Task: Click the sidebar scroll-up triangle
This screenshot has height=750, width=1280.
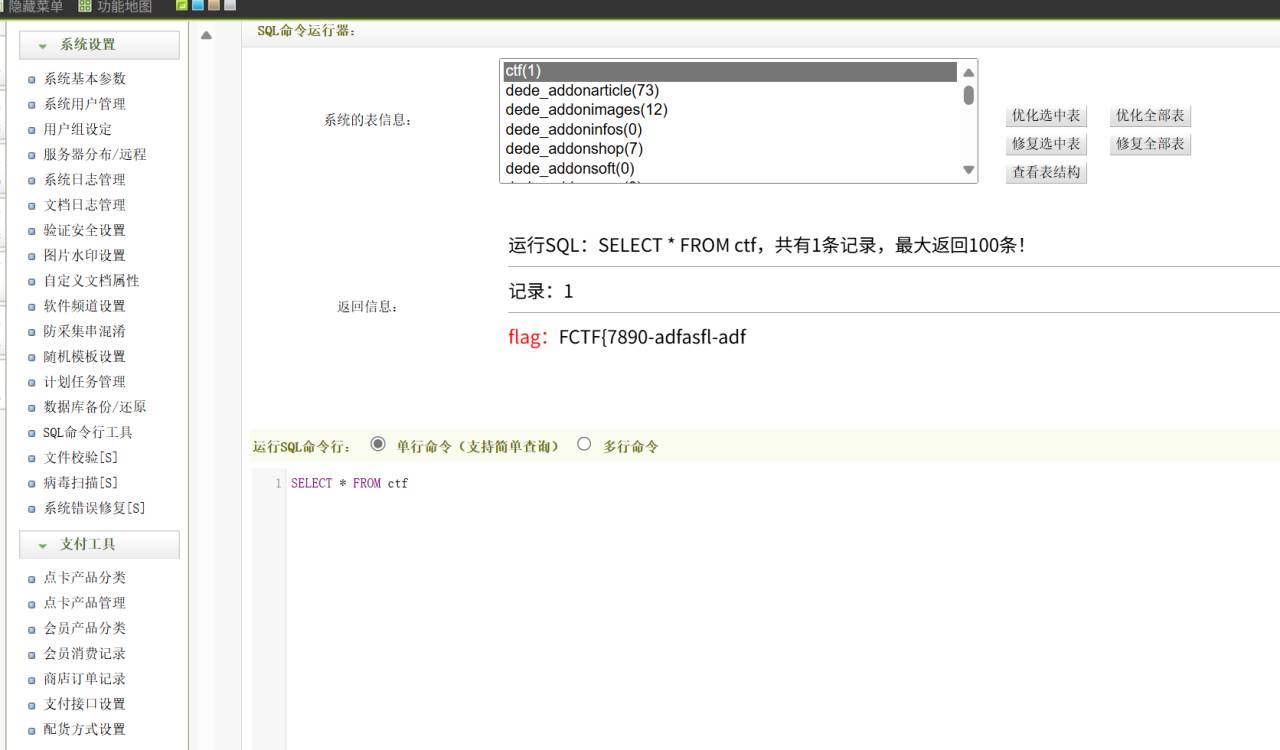Action: (206, 35)
